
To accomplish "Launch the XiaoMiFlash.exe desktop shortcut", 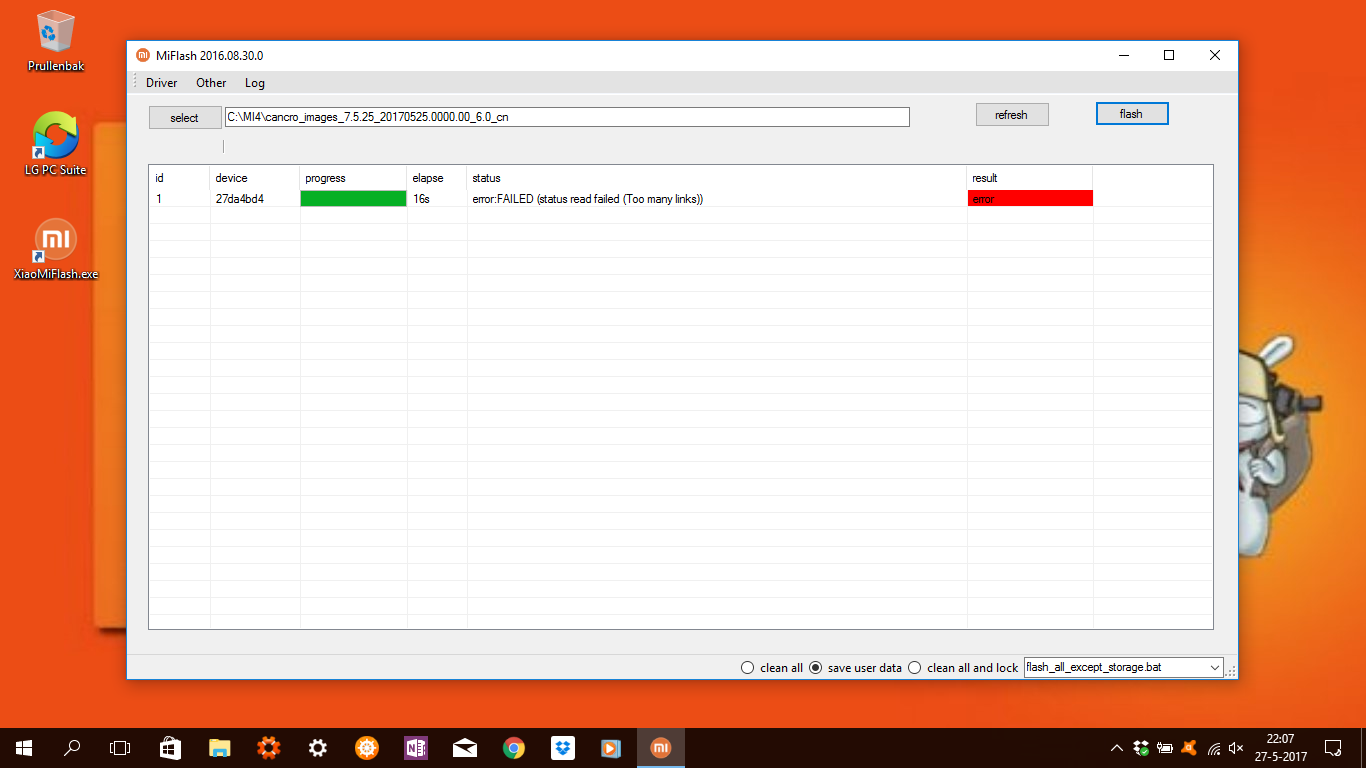I will click(56, 250).
